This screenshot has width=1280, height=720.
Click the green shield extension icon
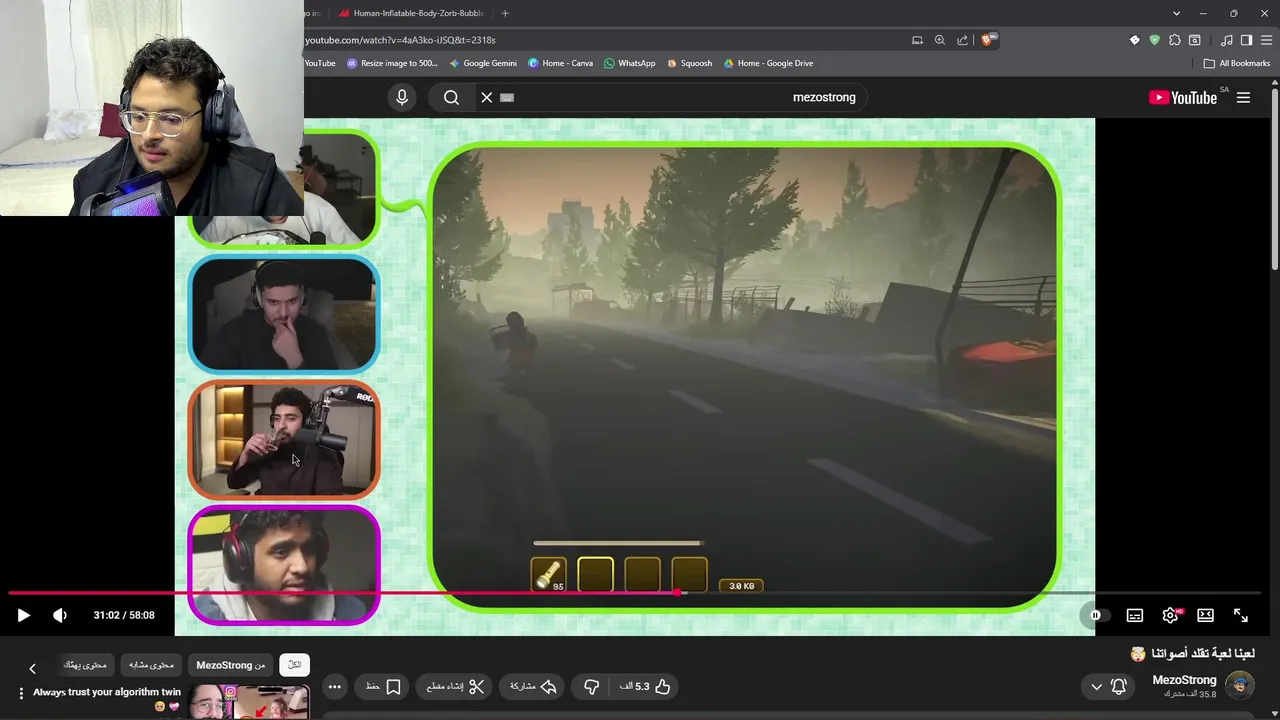coord(1154,40)
